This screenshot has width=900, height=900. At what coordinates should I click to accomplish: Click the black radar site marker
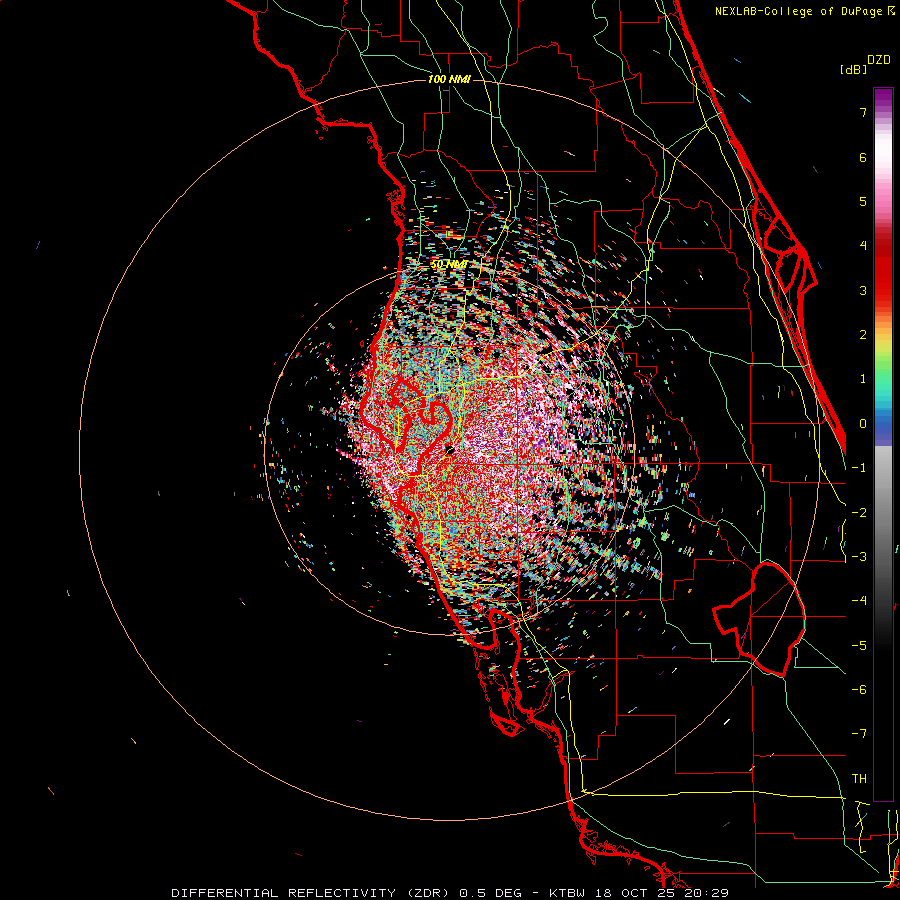pos(450,449)
